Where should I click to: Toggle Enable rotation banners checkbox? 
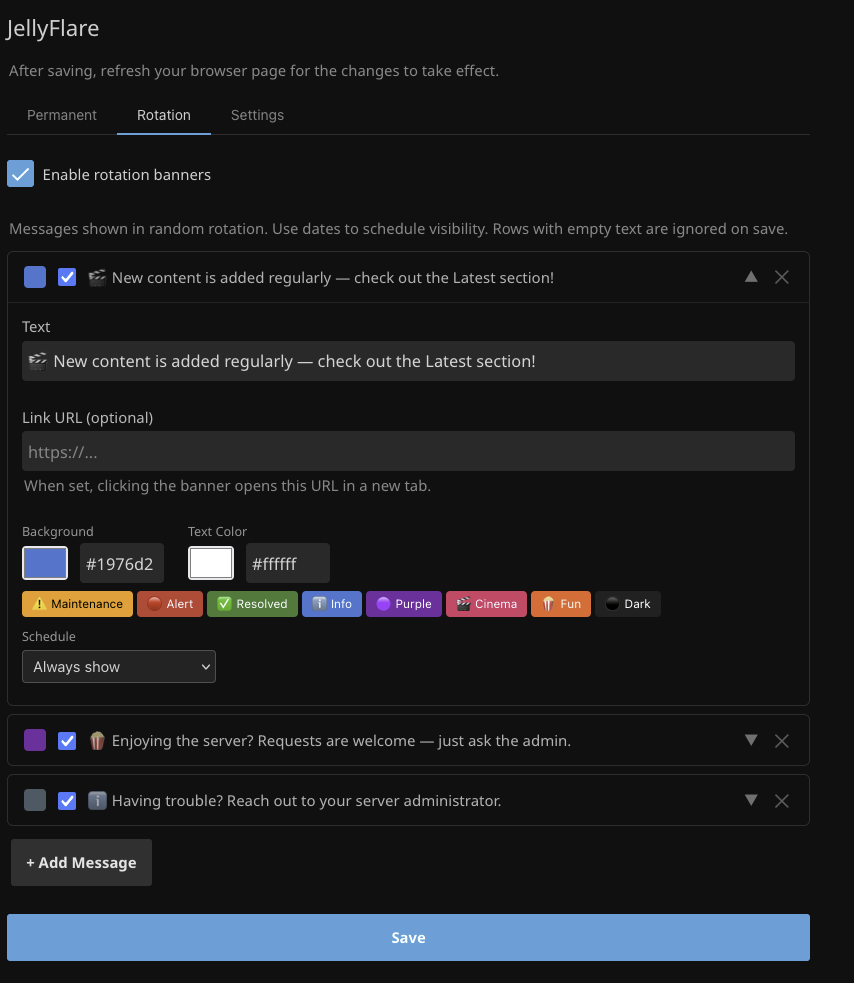pos(21,174)
